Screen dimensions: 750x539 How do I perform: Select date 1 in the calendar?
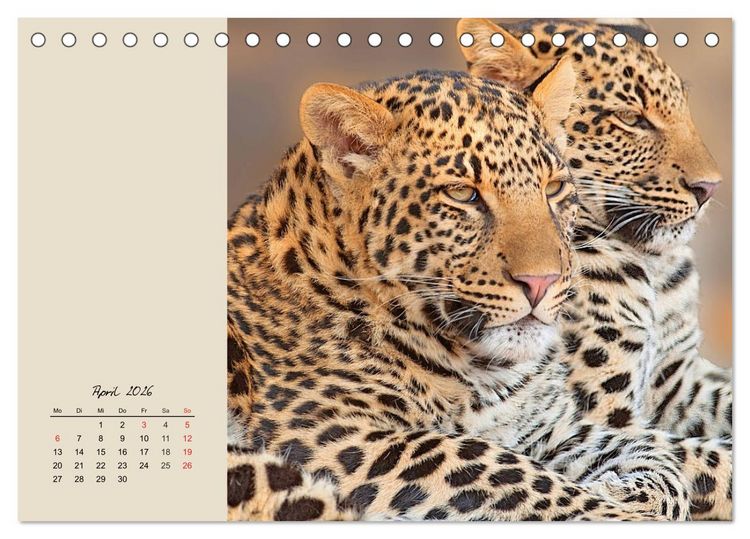(101, 425)
